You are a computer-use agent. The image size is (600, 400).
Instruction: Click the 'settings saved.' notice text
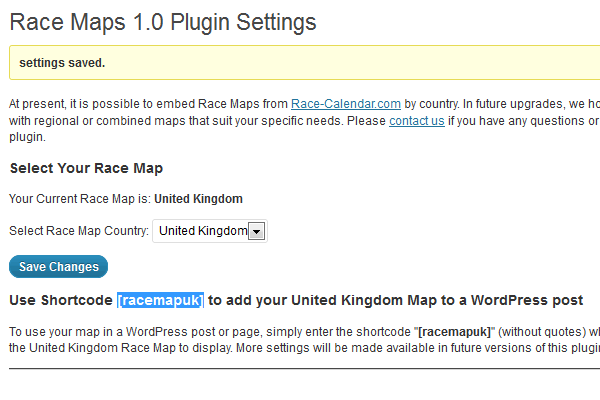click(62, 63)
